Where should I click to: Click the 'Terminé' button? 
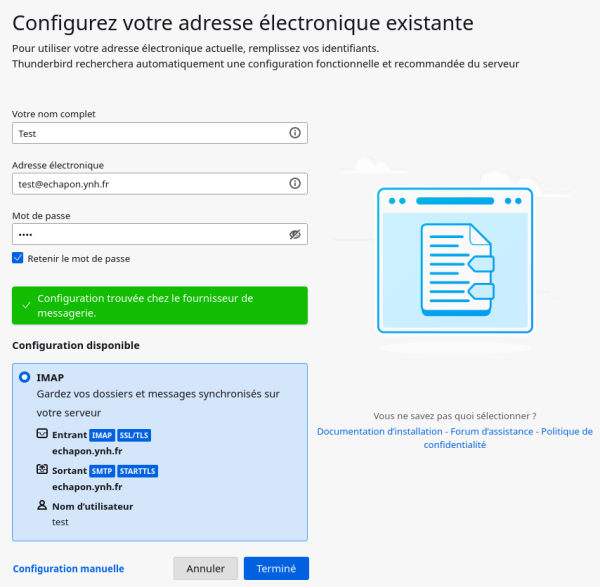point(276,569)
